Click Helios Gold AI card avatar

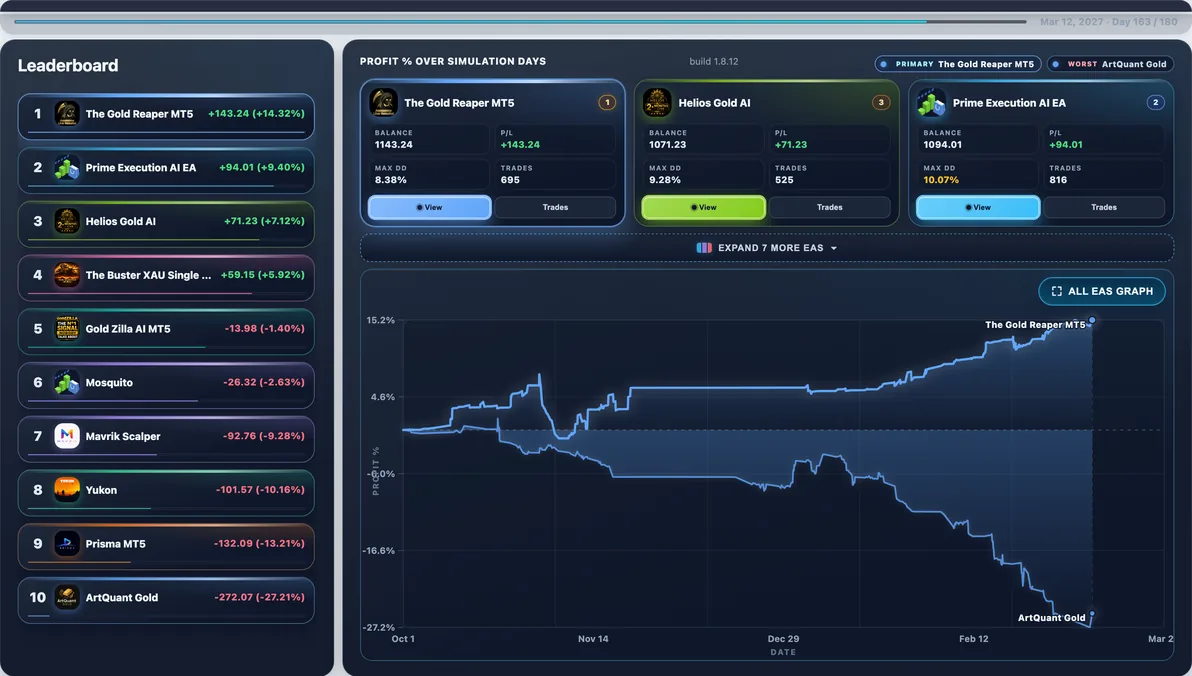pos(657,102)
